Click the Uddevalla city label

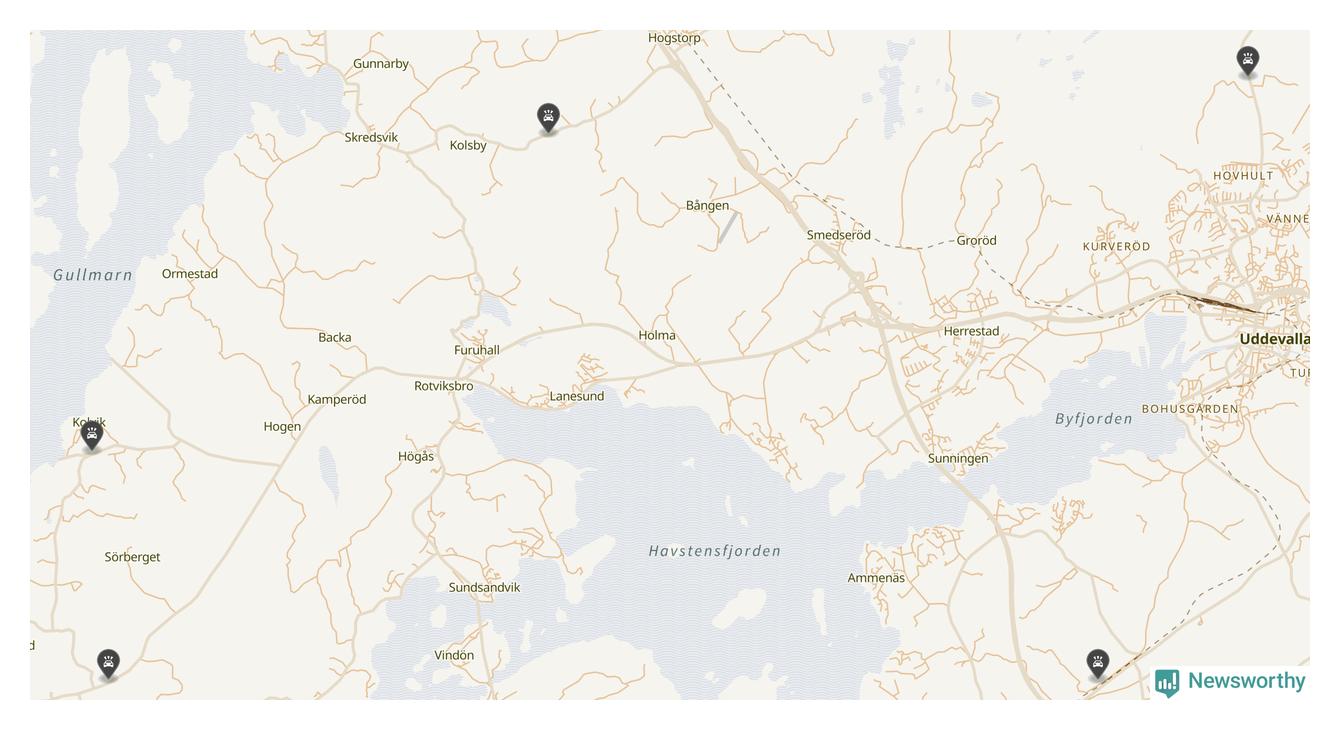click(x=1274, y=339)
